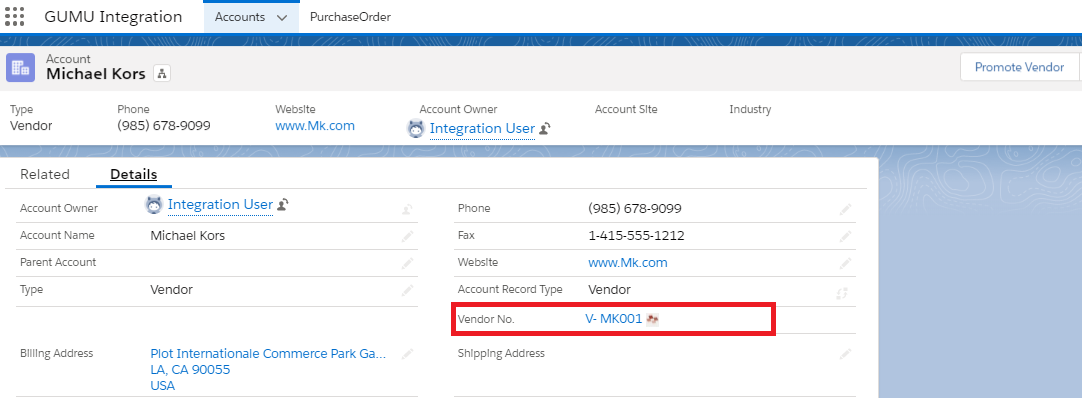Switch to the Related tab
Screen dimensions: 1082x403
point(45,175)
